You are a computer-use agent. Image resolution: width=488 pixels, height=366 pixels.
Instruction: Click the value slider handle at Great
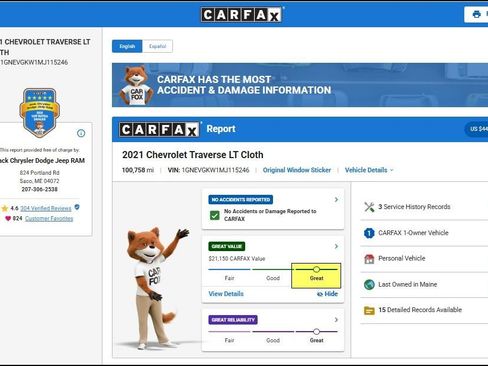[316, 269]
